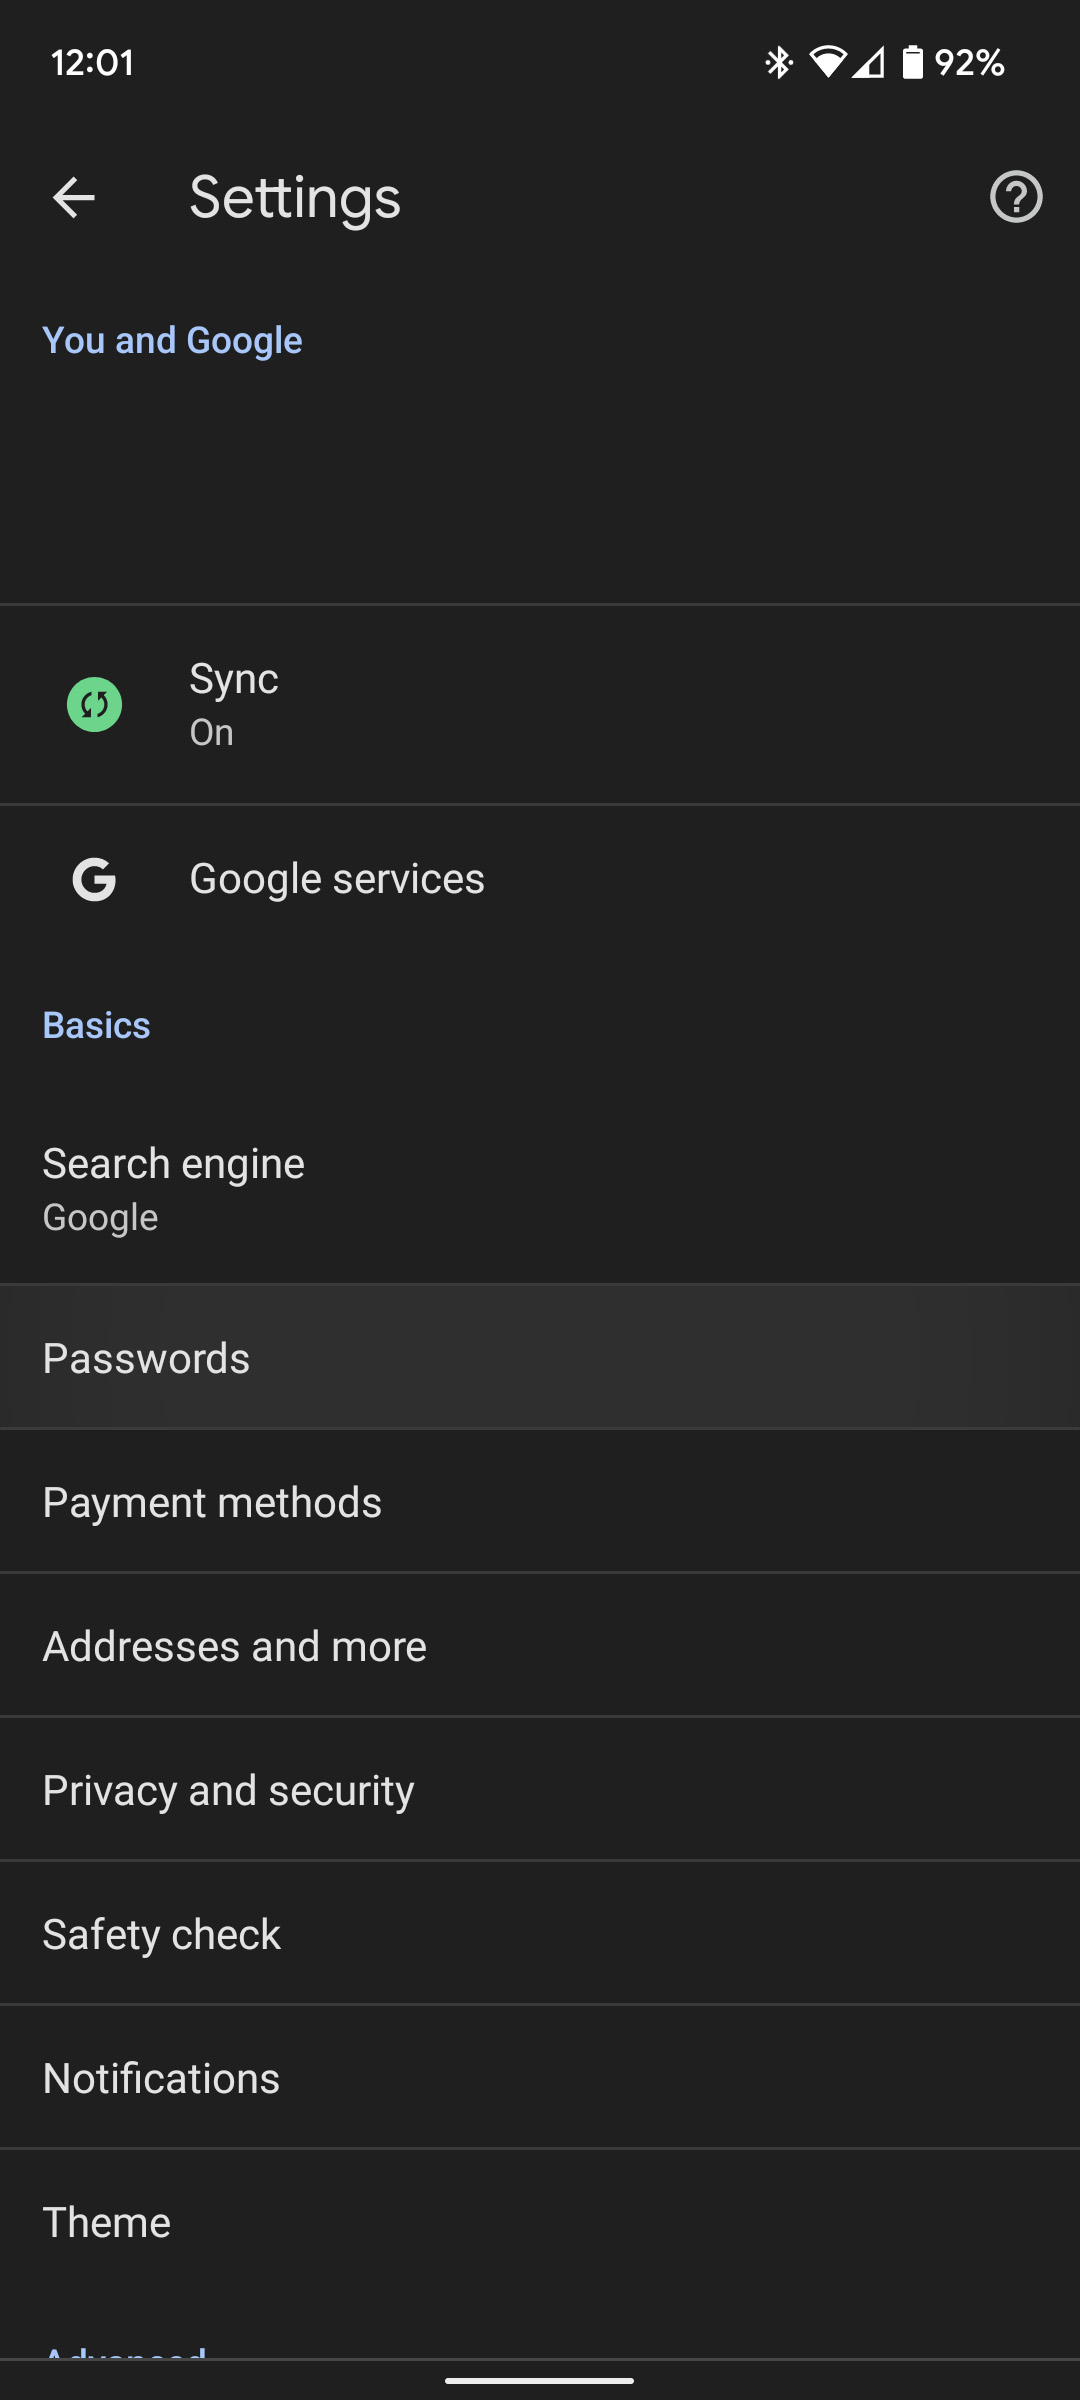
Task: Tap the Bluetooth status icon
Action: (778, 63)
